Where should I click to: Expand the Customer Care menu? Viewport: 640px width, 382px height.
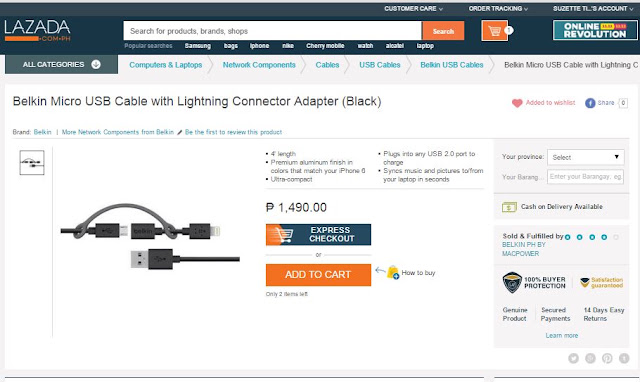coord(413,9)
